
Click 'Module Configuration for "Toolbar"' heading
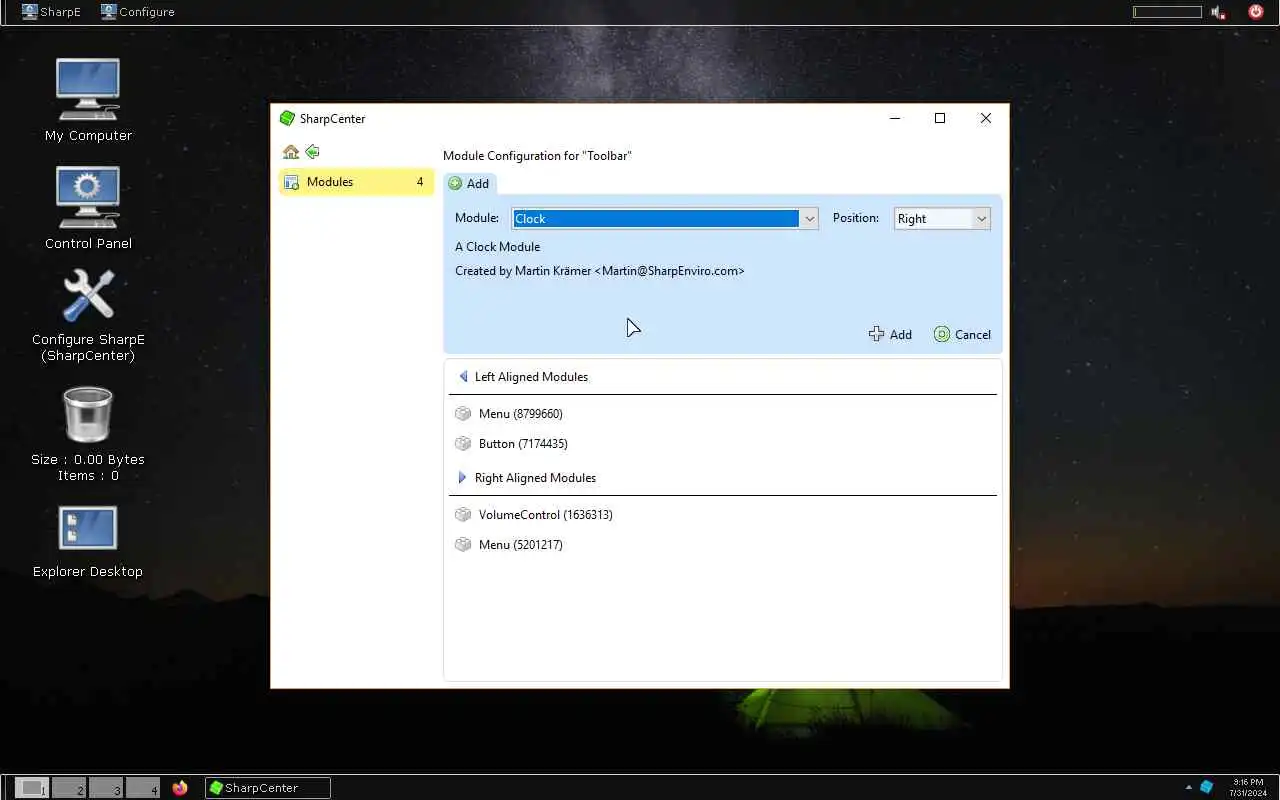point(537,156)
